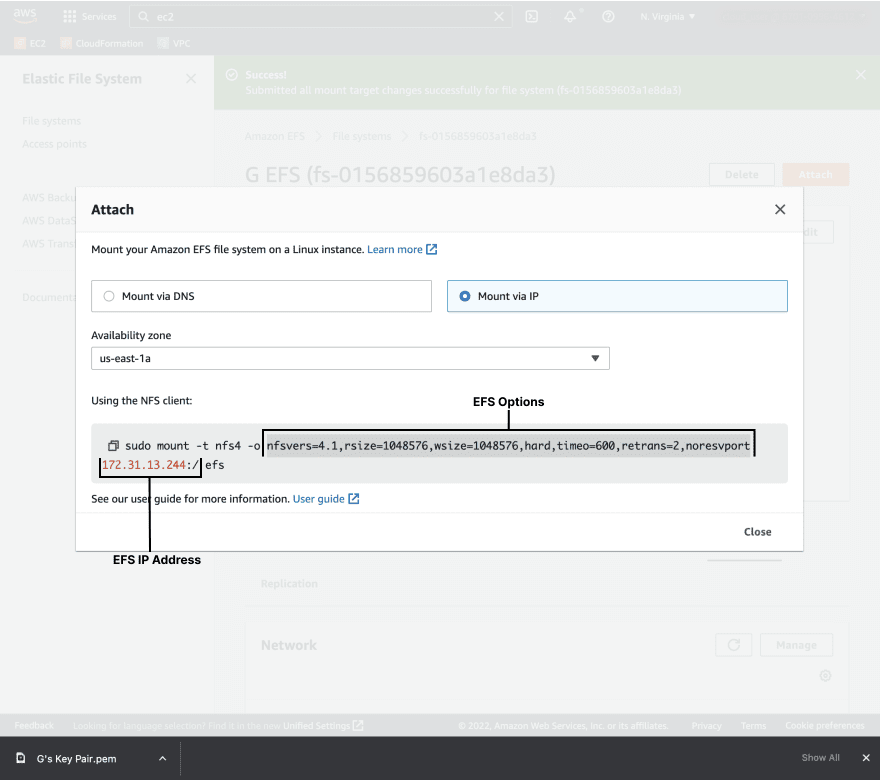Open the Availability zone dropdown
Viewport: 880px width, 780px height.
pos(350,359)
